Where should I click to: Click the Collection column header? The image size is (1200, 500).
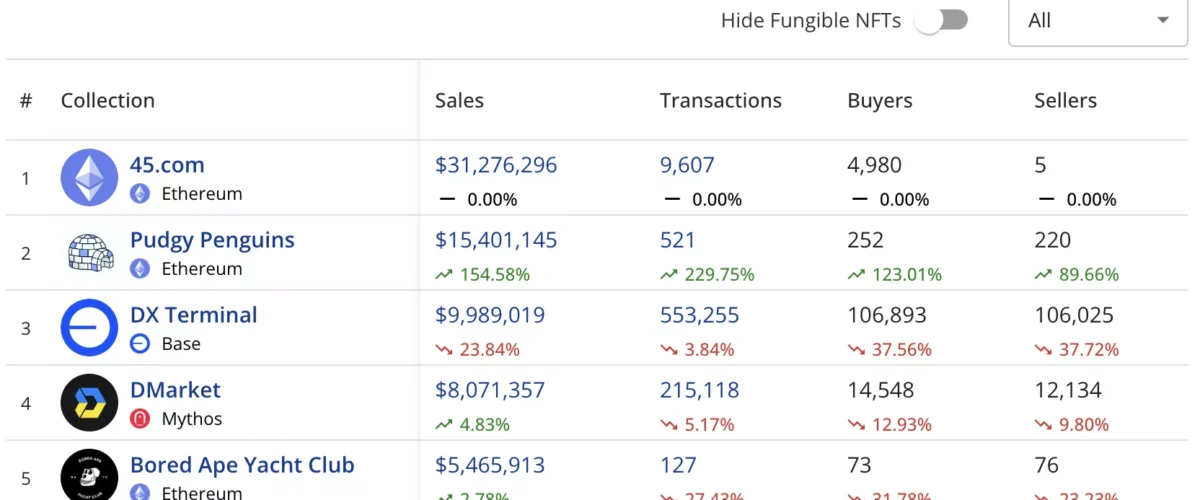(107, 100)
